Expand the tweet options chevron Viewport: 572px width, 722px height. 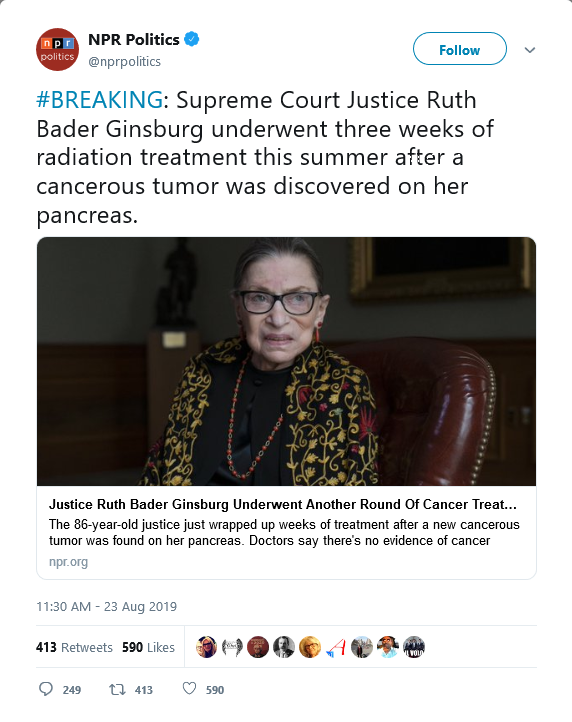click(x=530, y=50)
